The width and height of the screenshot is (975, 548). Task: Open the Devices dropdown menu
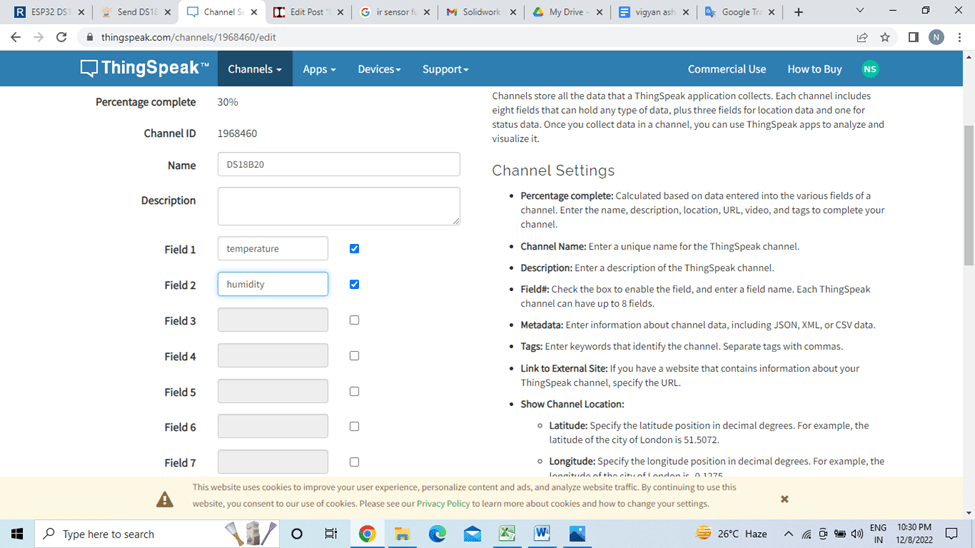(379, 69)
